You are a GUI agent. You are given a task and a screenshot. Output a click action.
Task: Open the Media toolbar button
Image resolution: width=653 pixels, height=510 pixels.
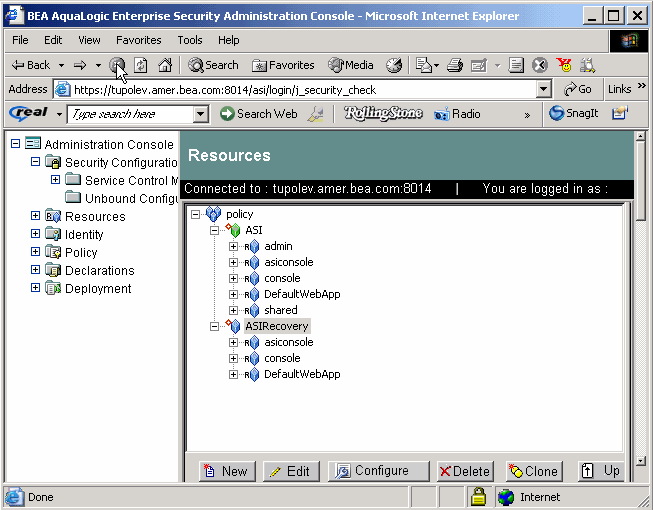[x=351, y=65]
